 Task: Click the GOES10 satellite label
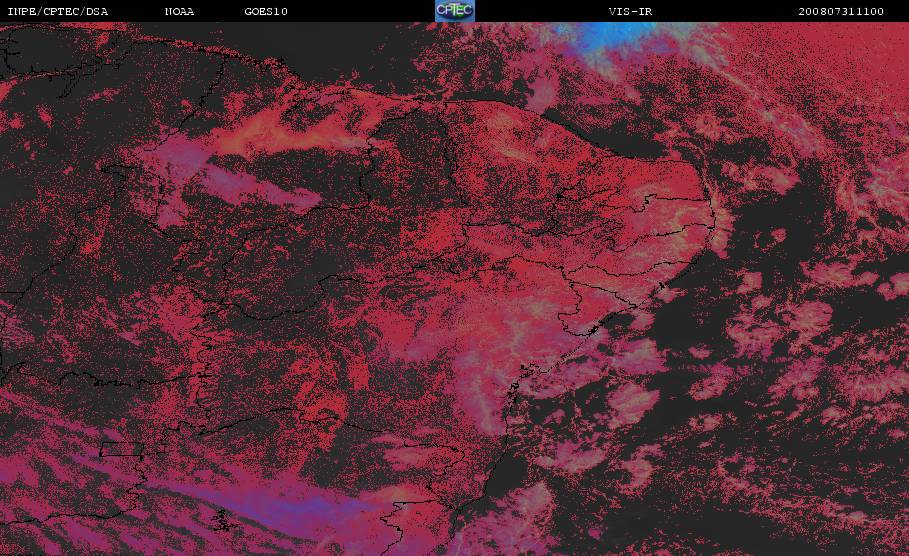click(x=266, y=11)
